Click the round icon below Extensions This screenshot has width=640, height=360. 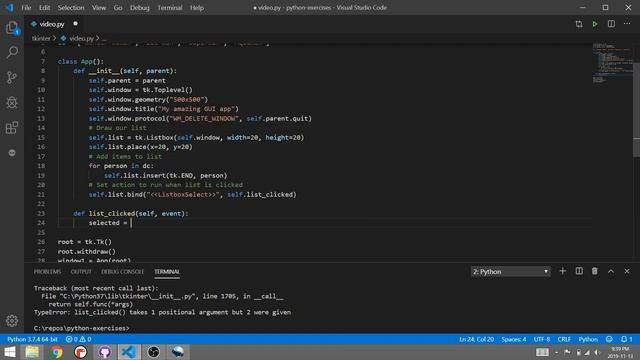[x=12, y=153]
